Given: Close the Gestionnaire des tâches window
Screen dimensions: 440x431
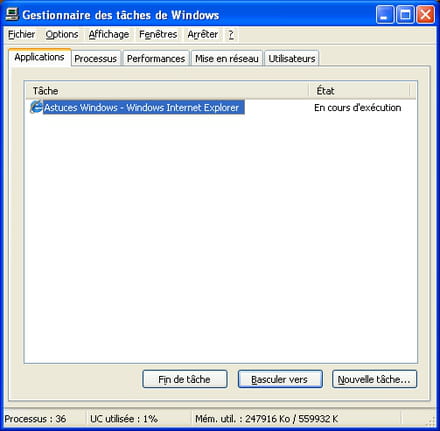Looking at the screenshot, I should point(426,15).
